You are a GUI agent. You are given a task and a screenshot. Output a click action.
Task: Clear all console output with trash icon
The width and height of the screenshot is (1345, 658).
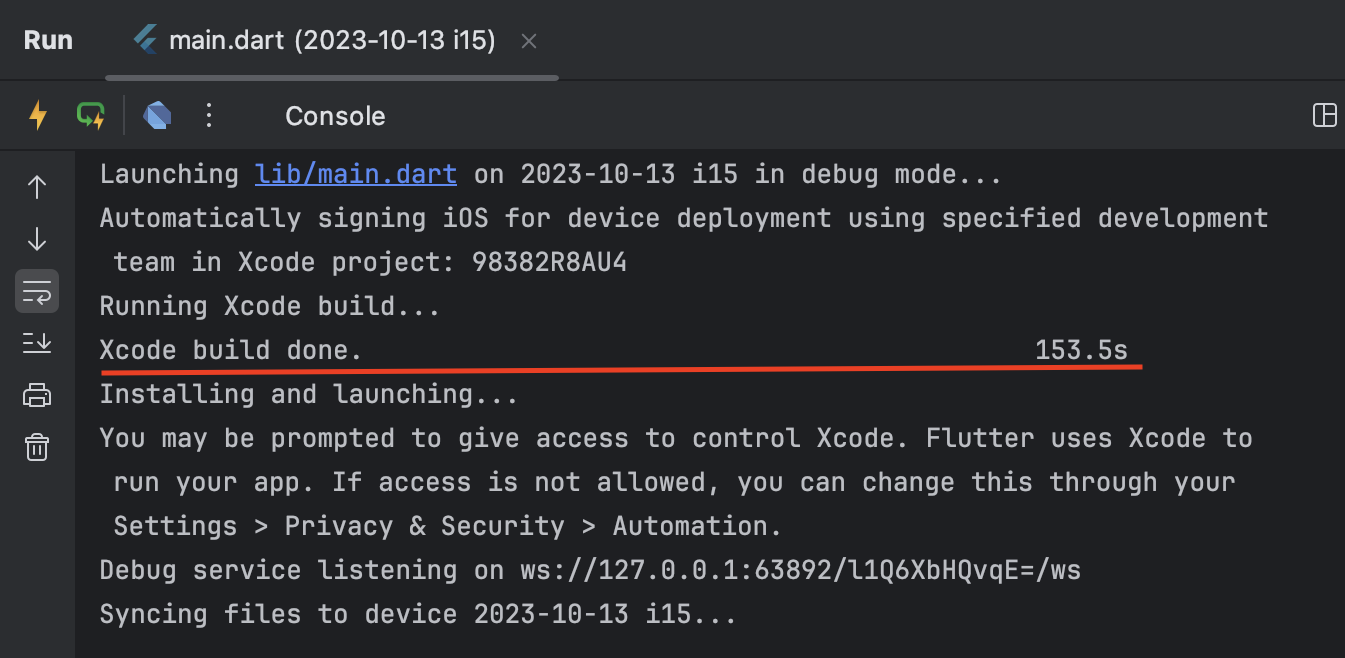(x=37, y=446)
